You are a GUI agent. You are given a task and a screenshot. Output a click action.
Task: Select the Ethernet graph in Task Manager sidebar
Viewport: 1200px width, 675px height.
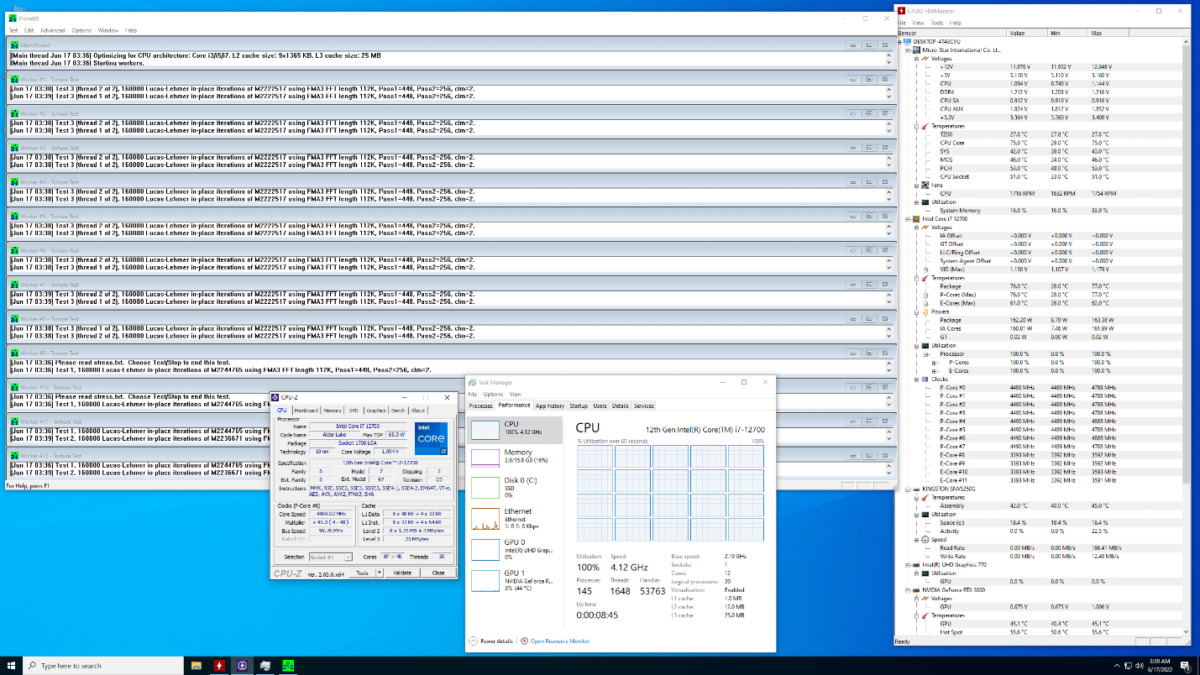pyautogui.click(x=486, y=517)
